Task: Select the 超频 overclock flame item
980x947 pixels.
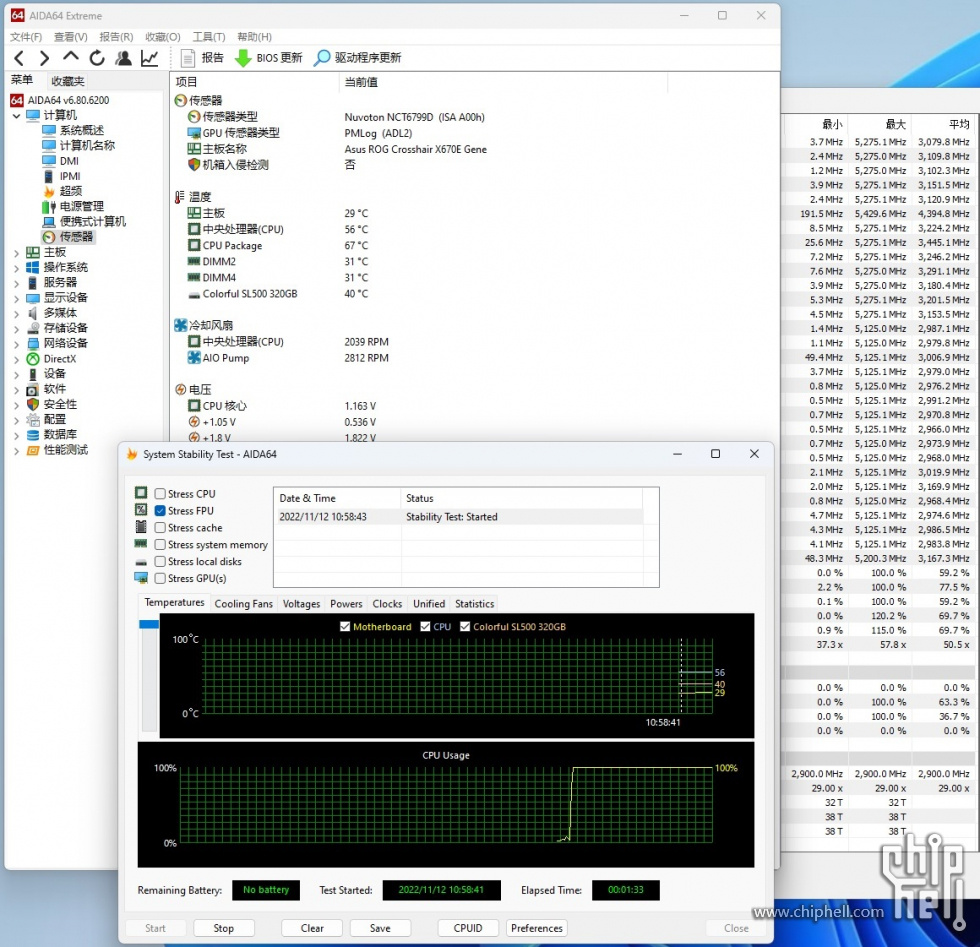Action: tap(71, 191)
